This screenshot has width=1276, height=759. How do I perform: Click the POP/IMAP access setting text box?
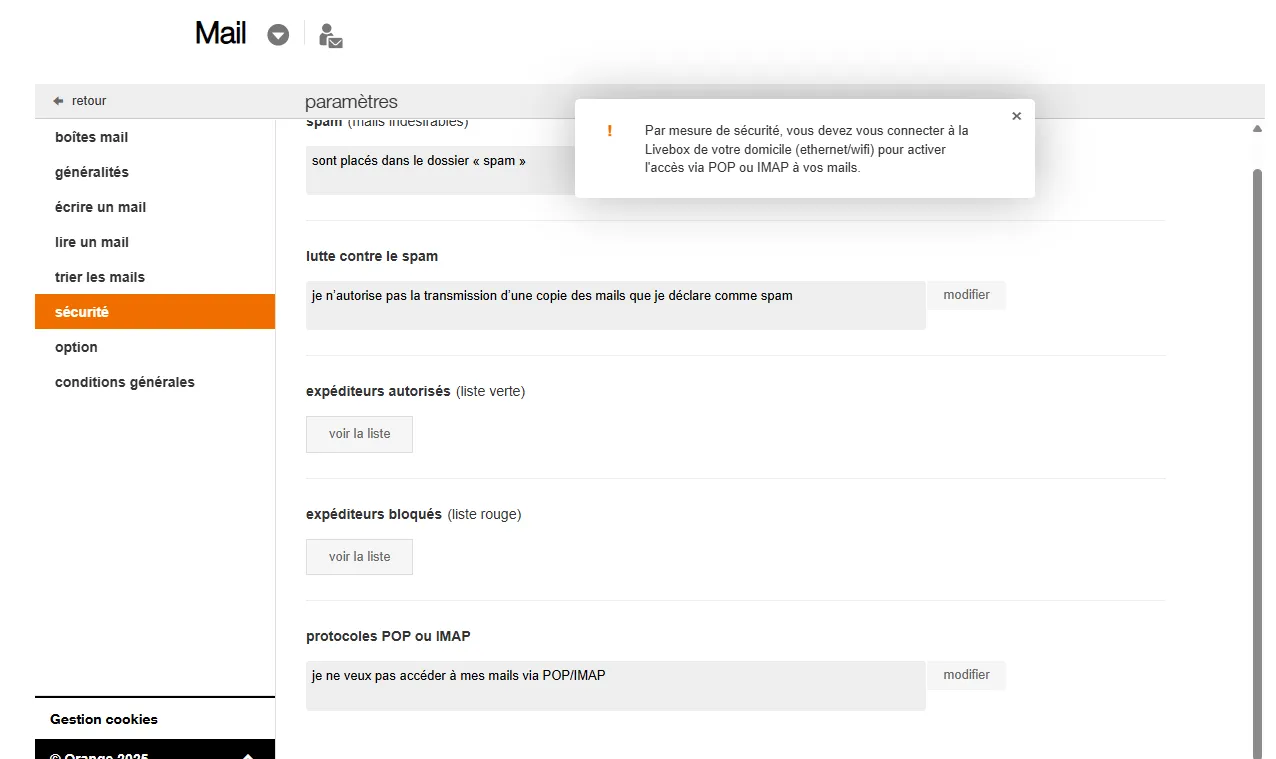(x=615, y=685)
